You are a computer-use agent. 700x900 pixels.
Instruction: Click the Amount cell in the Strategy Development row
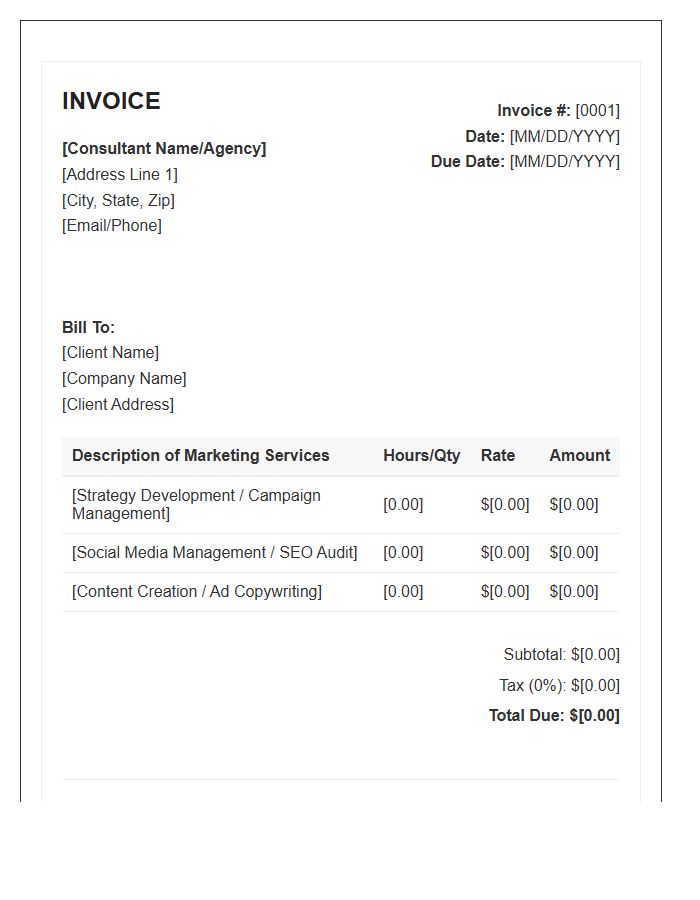(x=574, y=505)
